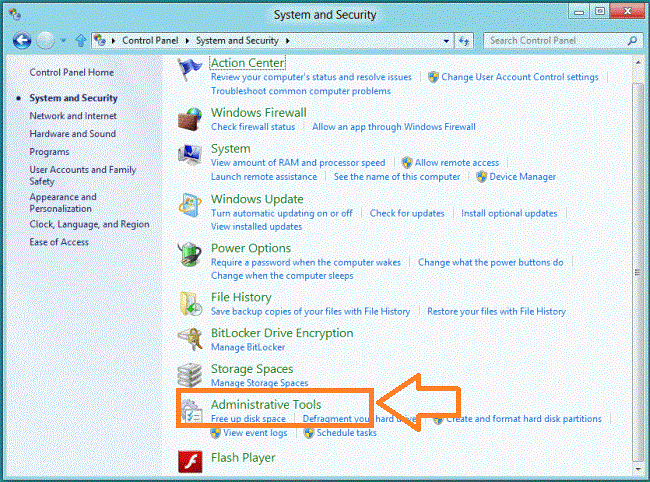Image resolution: width=650 pixels, height=482 pixels.
Task: Click Check for updates
Action: 407,213
